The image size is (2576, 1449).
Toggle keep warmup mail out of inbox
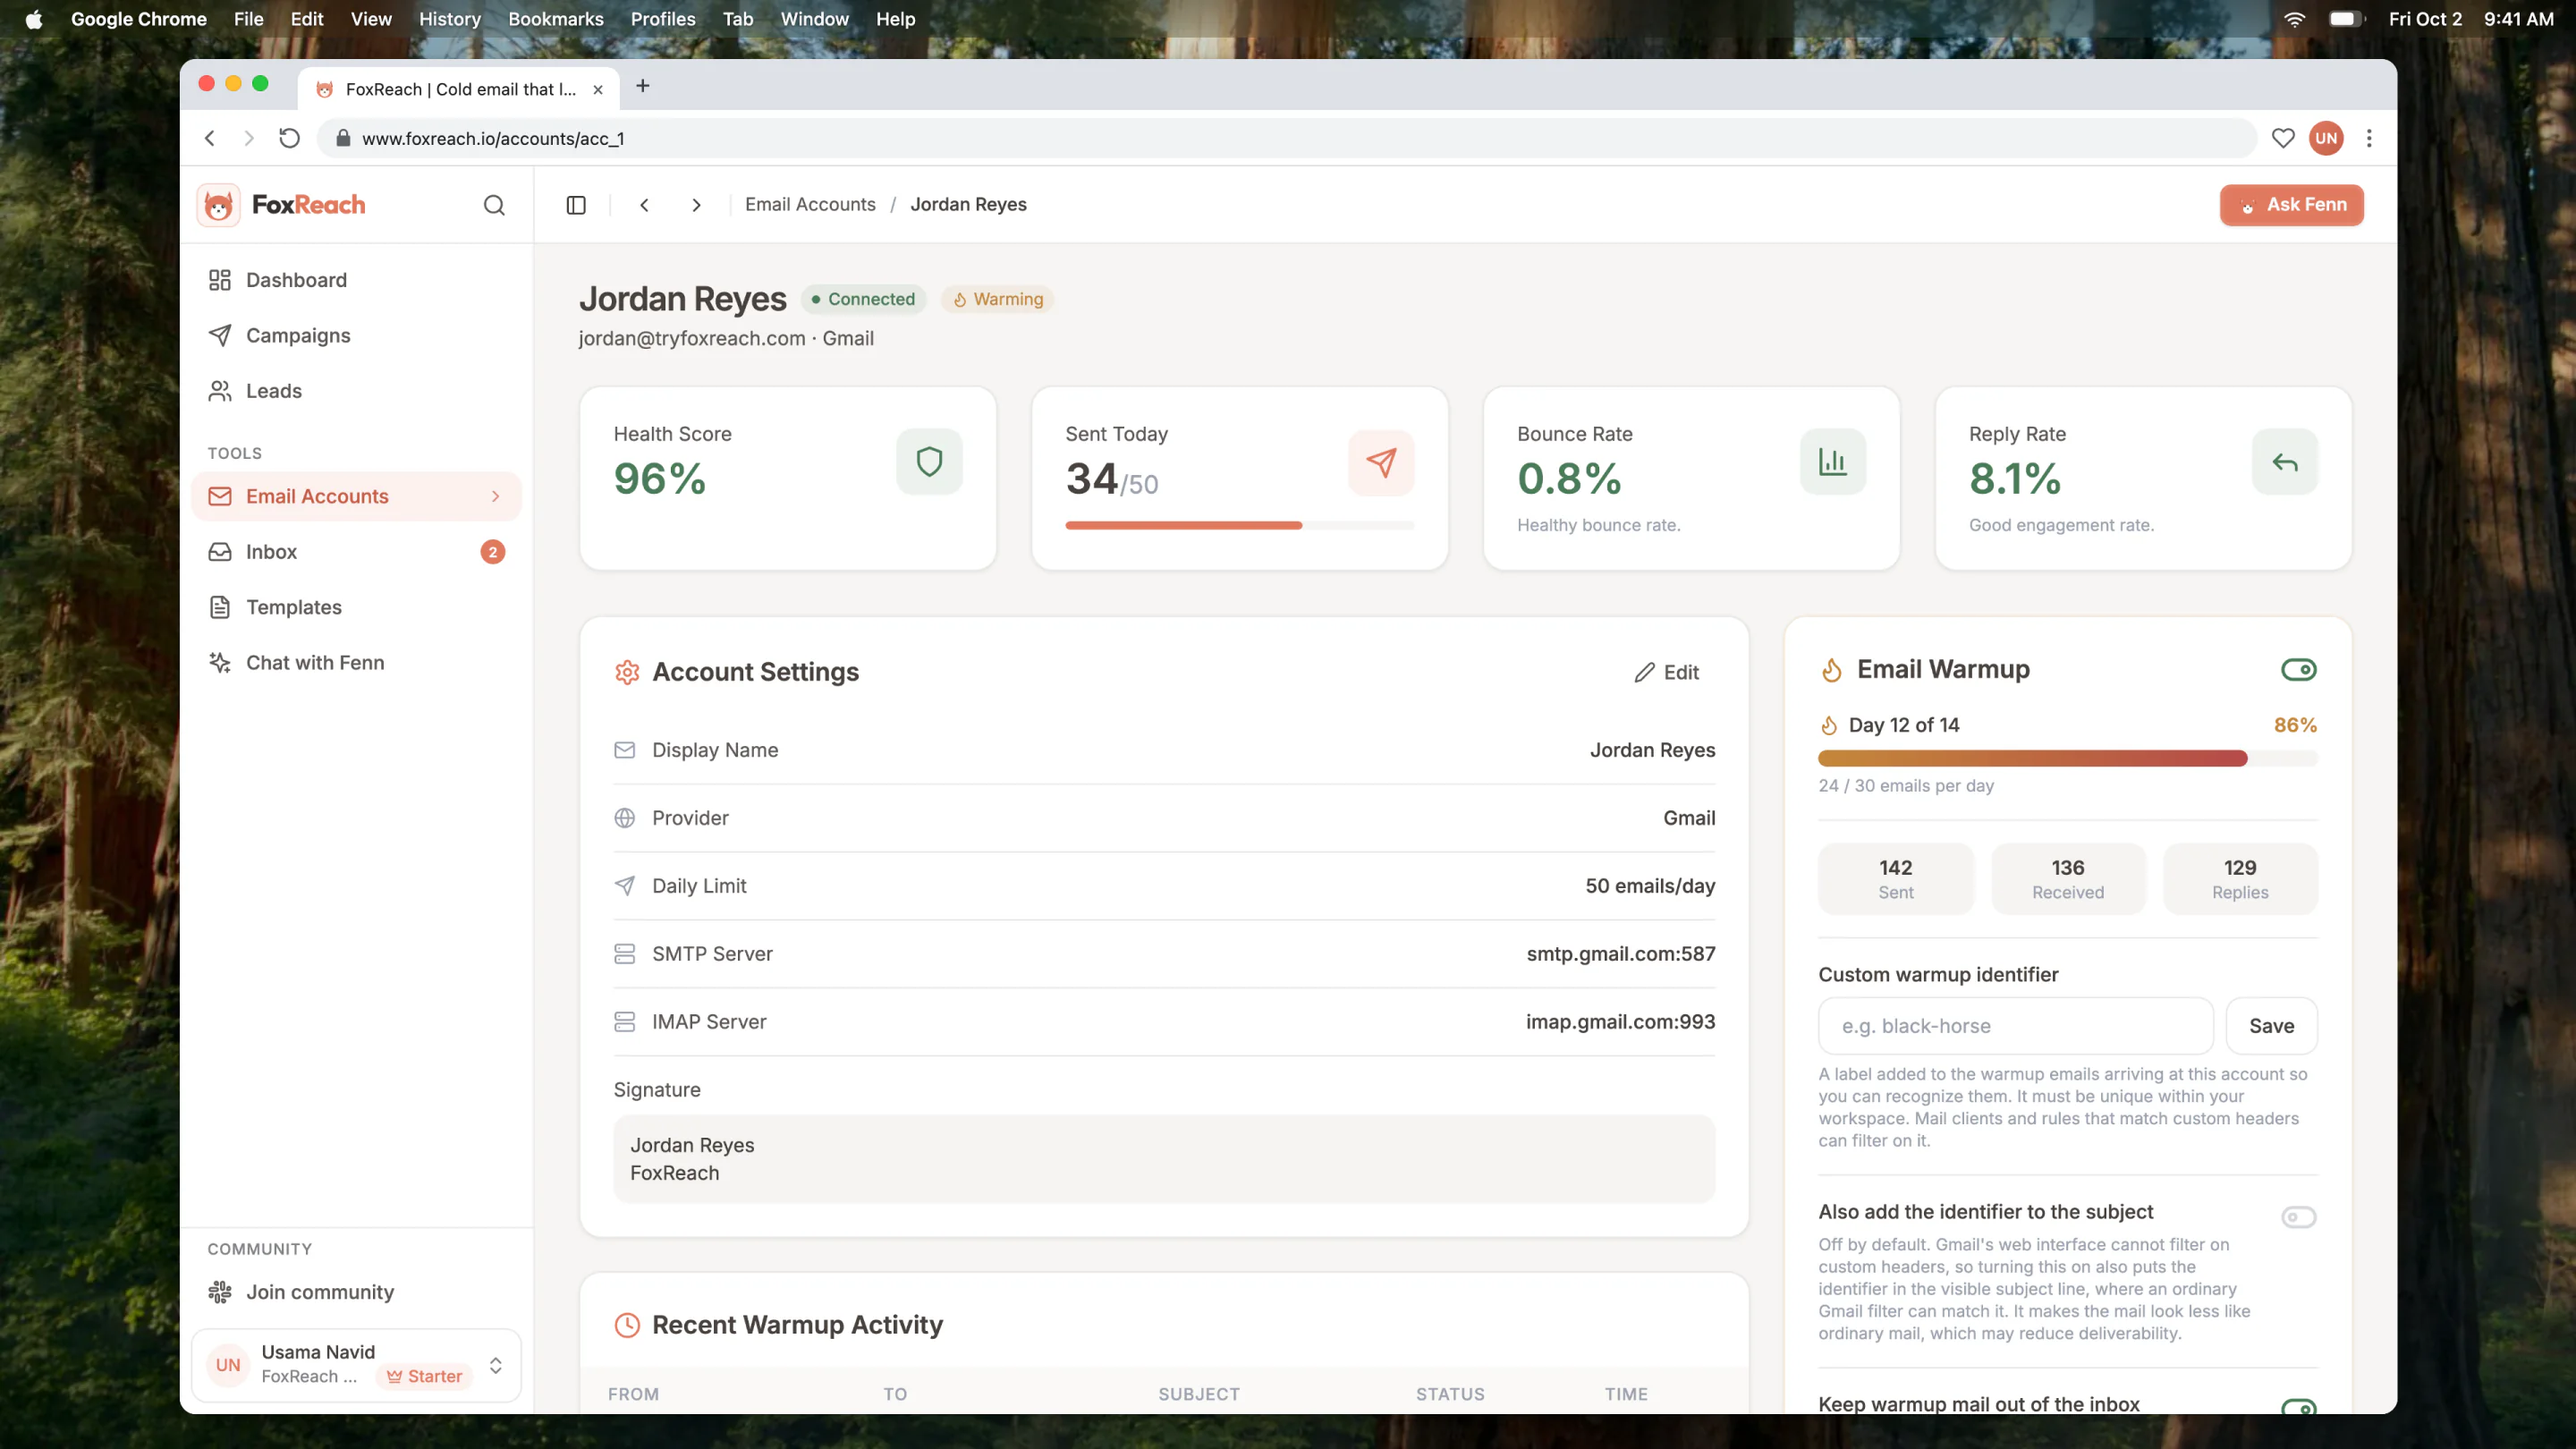pyautogui.click(x=2299, y=1406)
